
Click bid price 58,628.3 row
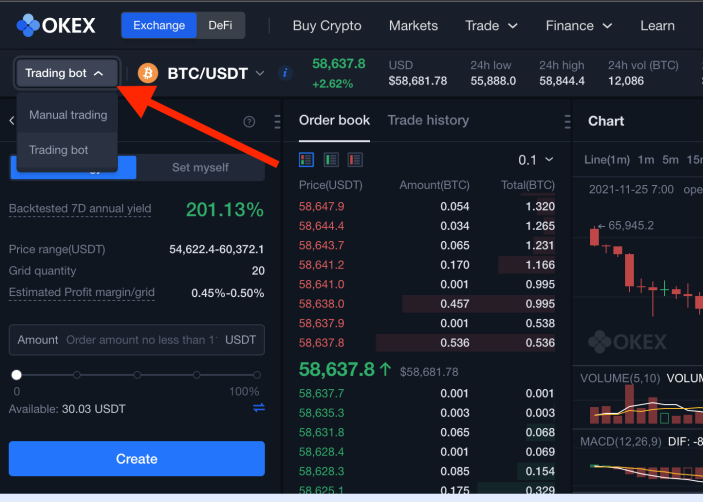click(x=427, y=471)
